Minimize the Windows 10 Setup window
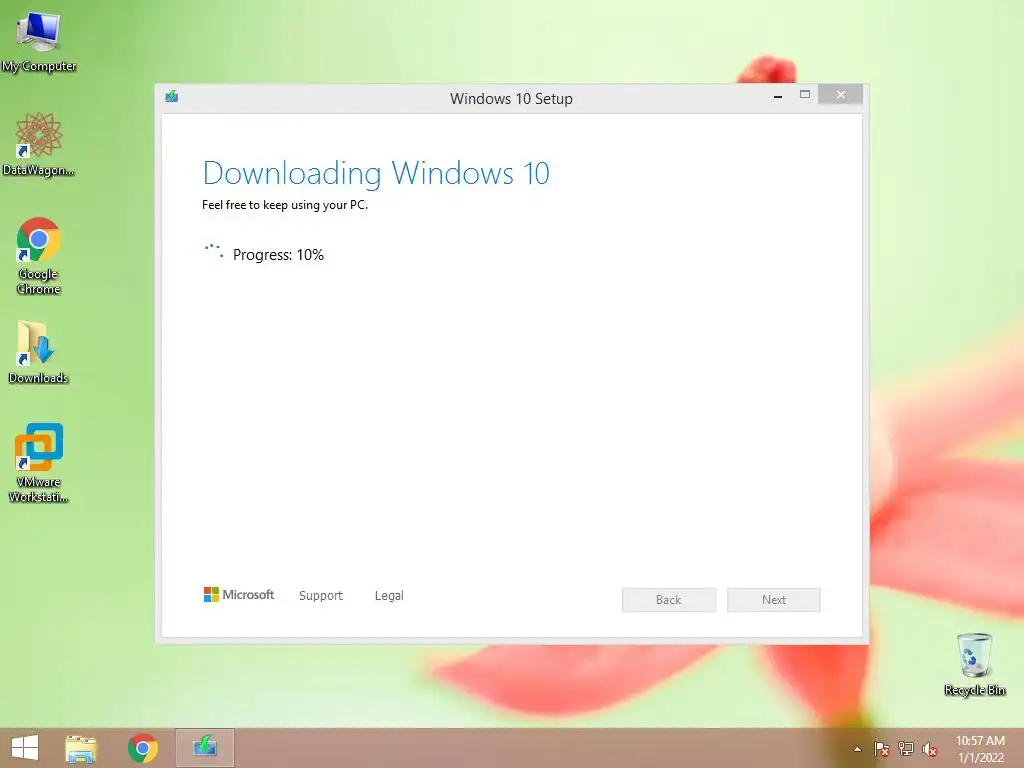1024x768 pixels. pyautogui.click(x=778, y=96)
